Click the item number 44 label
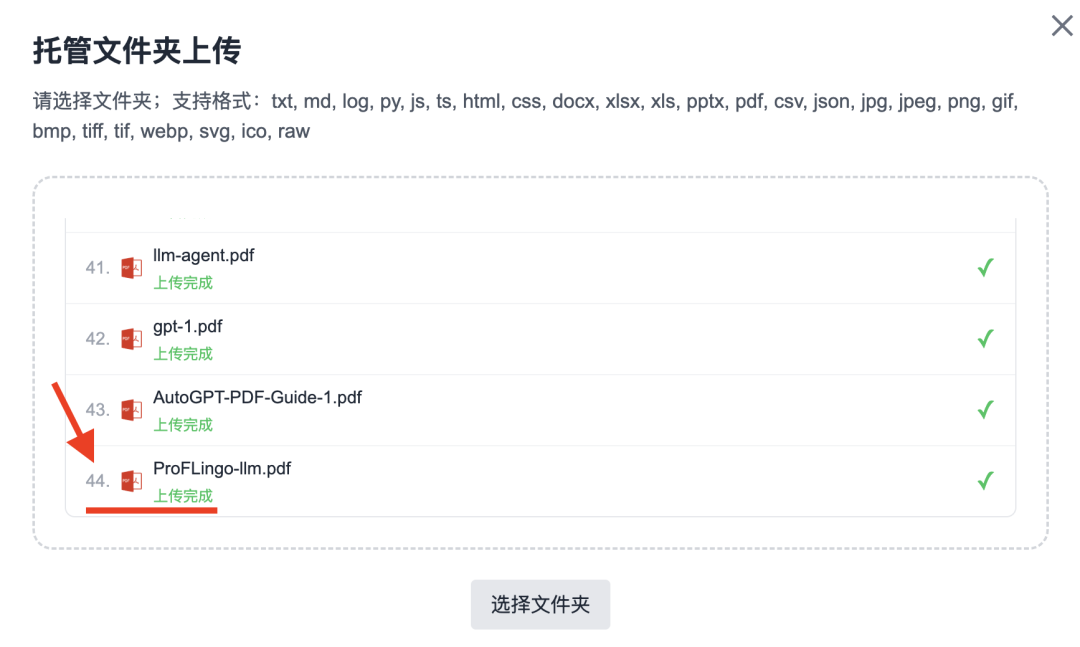The height and width of the screenshot is (647, 1080). click(97, 481)
